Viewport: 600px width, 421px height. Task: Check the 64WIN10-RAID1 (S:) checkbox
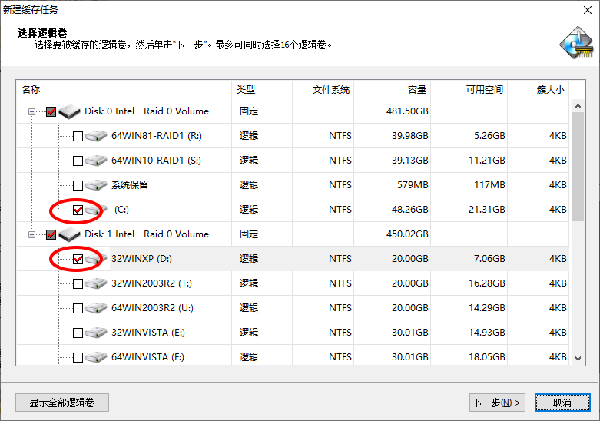click(x=78, y=161)
